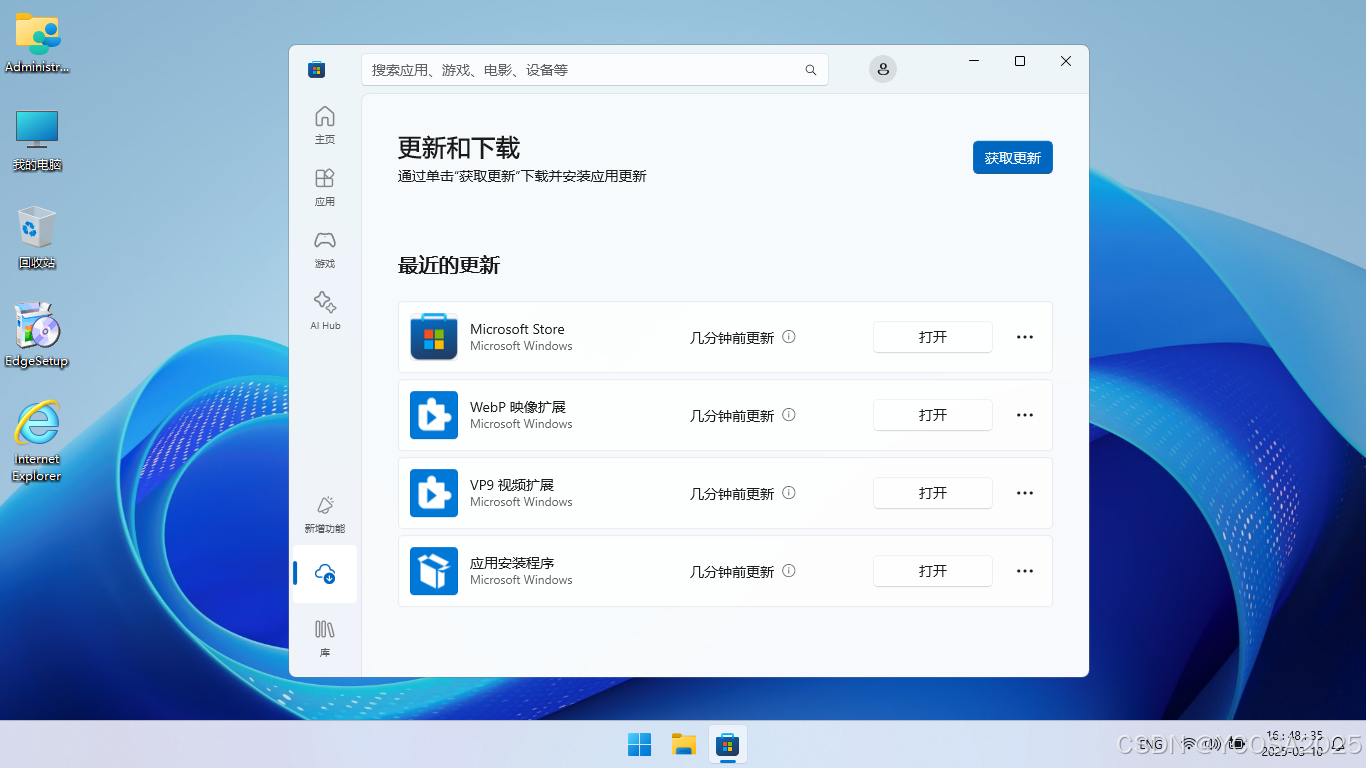This screenshot has height=768, width=1366.
Task: Click the 应用安装程序 app icon
Action: click(434, 571)
